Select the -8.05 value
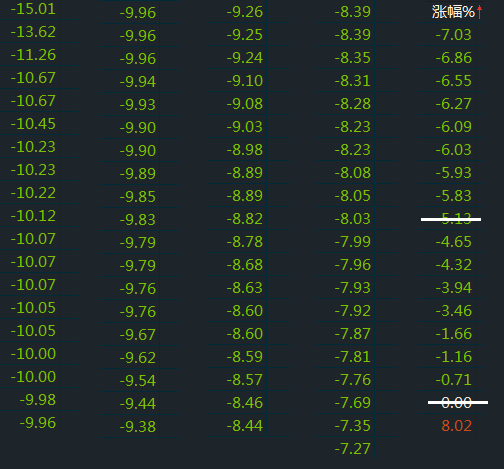The image size is (504, 469). (x=353, y=196)
